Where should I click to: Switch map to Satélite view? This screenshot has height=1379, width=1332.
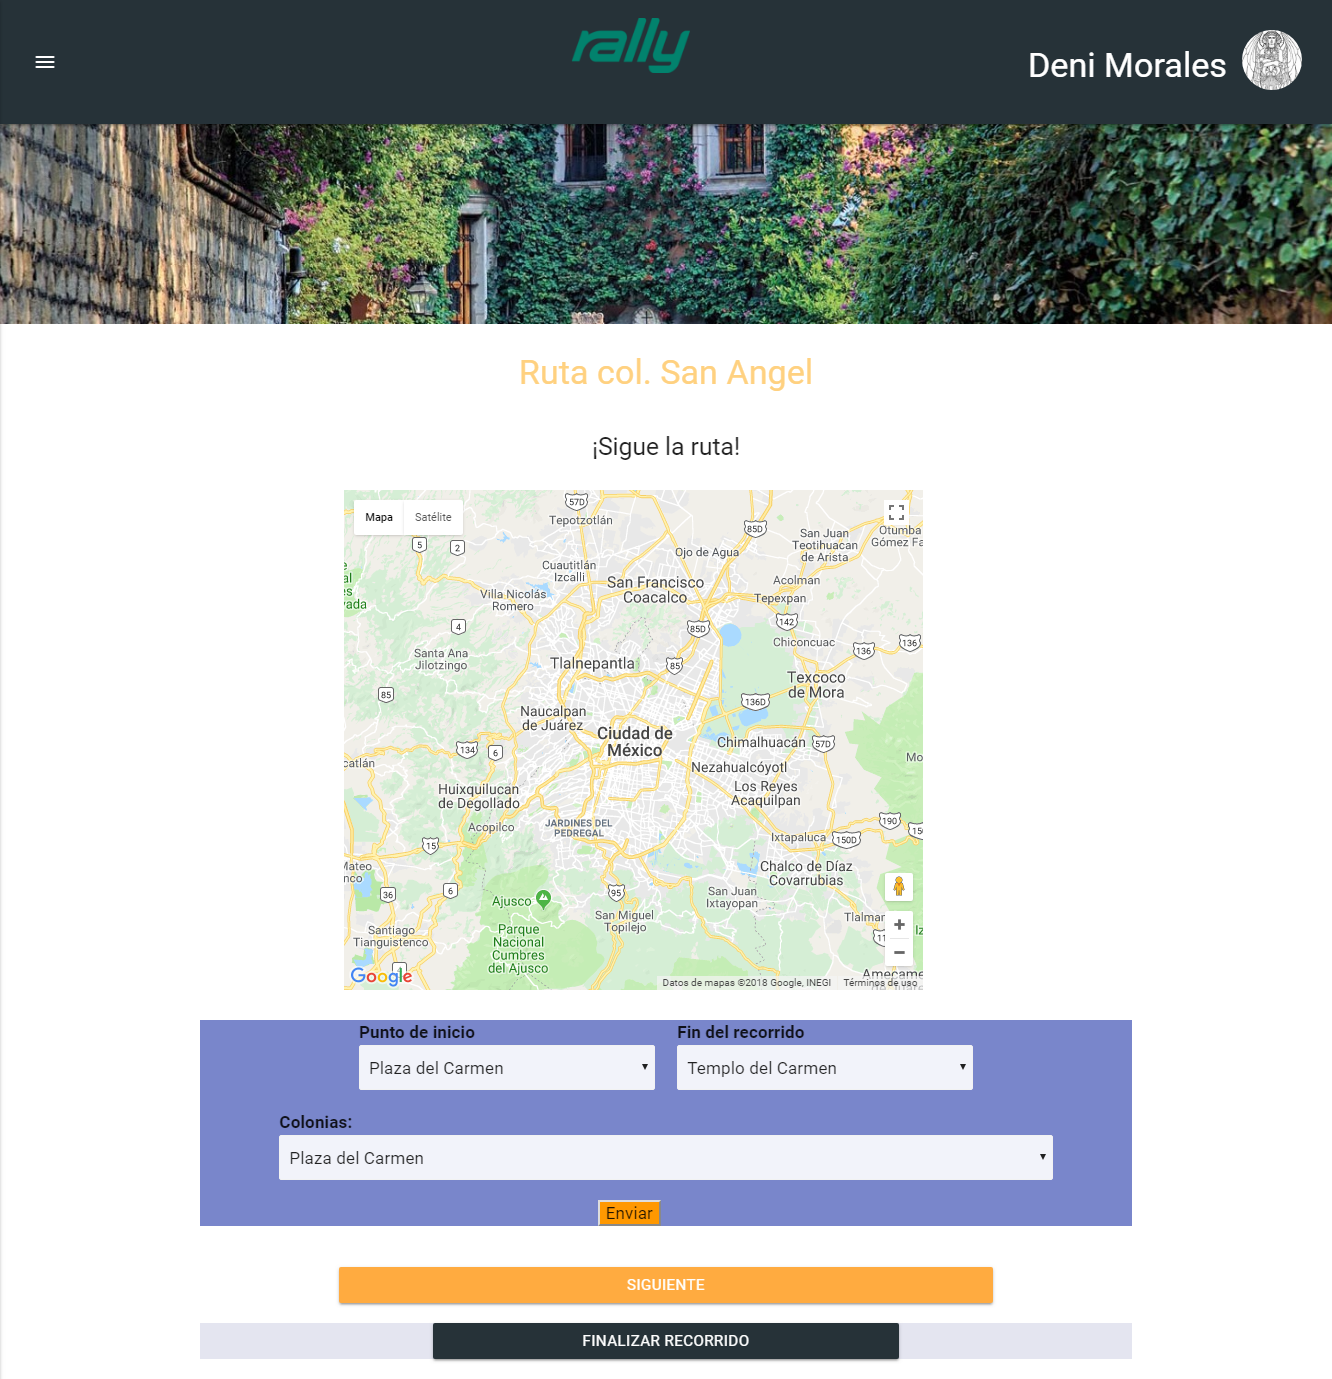pos(433,517)
